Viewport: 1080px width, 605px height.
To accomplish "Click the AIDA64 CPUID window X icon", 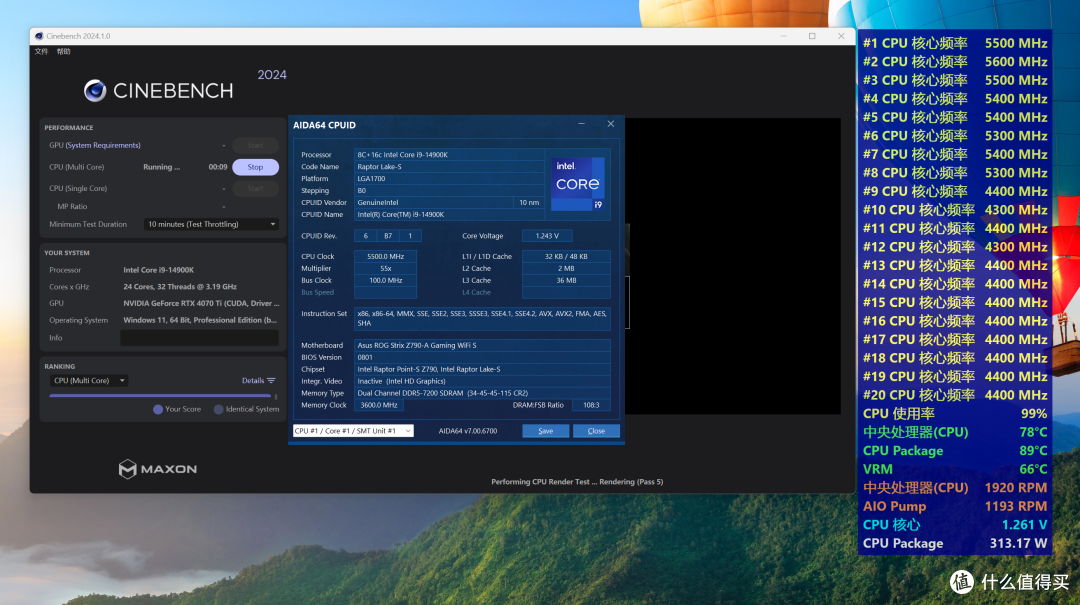I will point(610,124).
